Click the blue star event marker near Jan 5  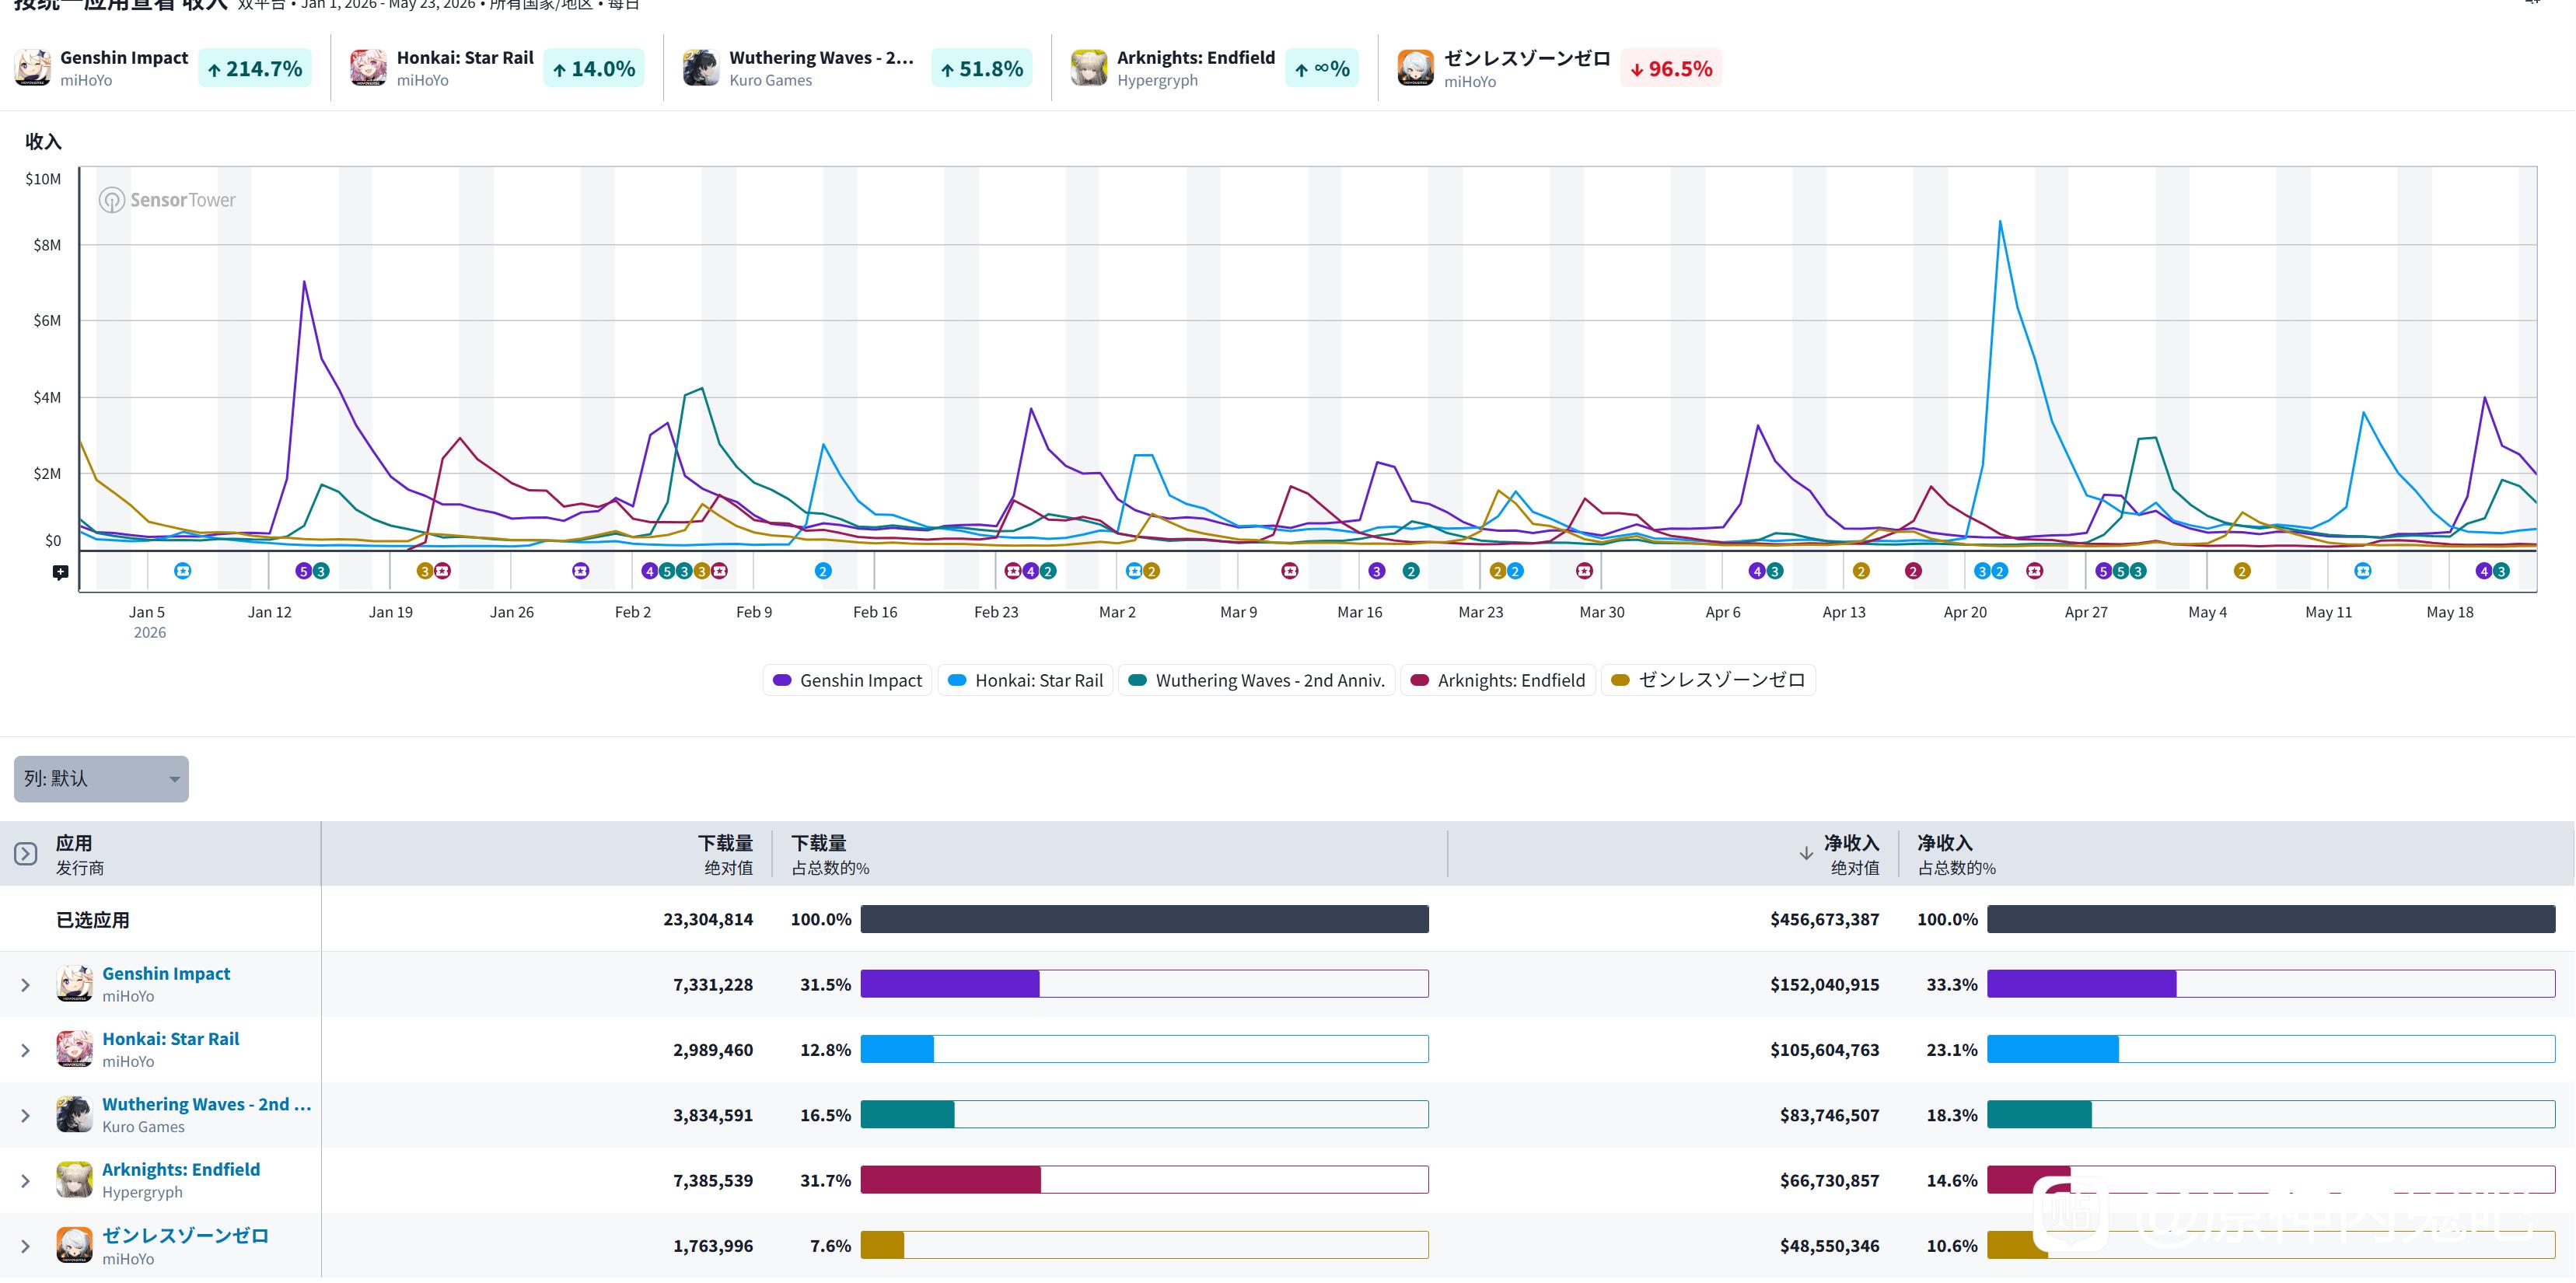point(183,571)
